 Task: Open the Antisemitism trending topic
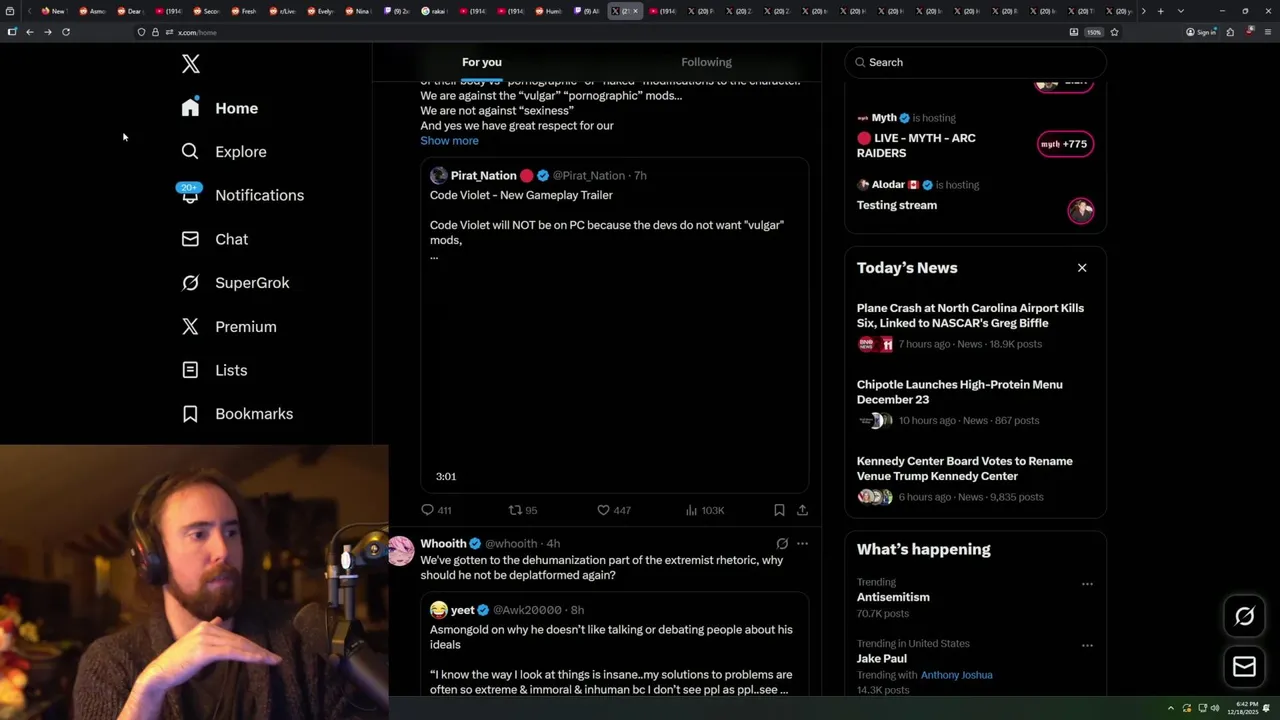[x=893, y=597]
